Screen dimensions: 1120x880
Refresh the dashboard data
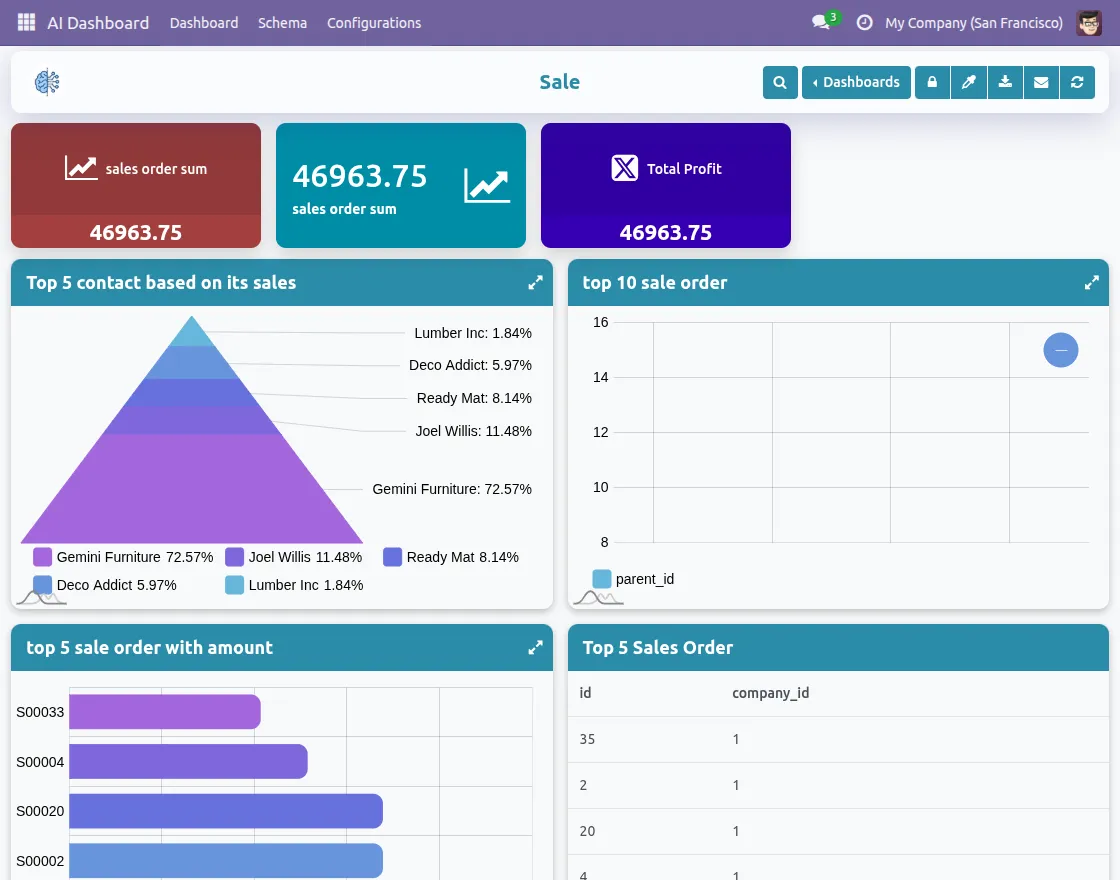pos(1077,82)
